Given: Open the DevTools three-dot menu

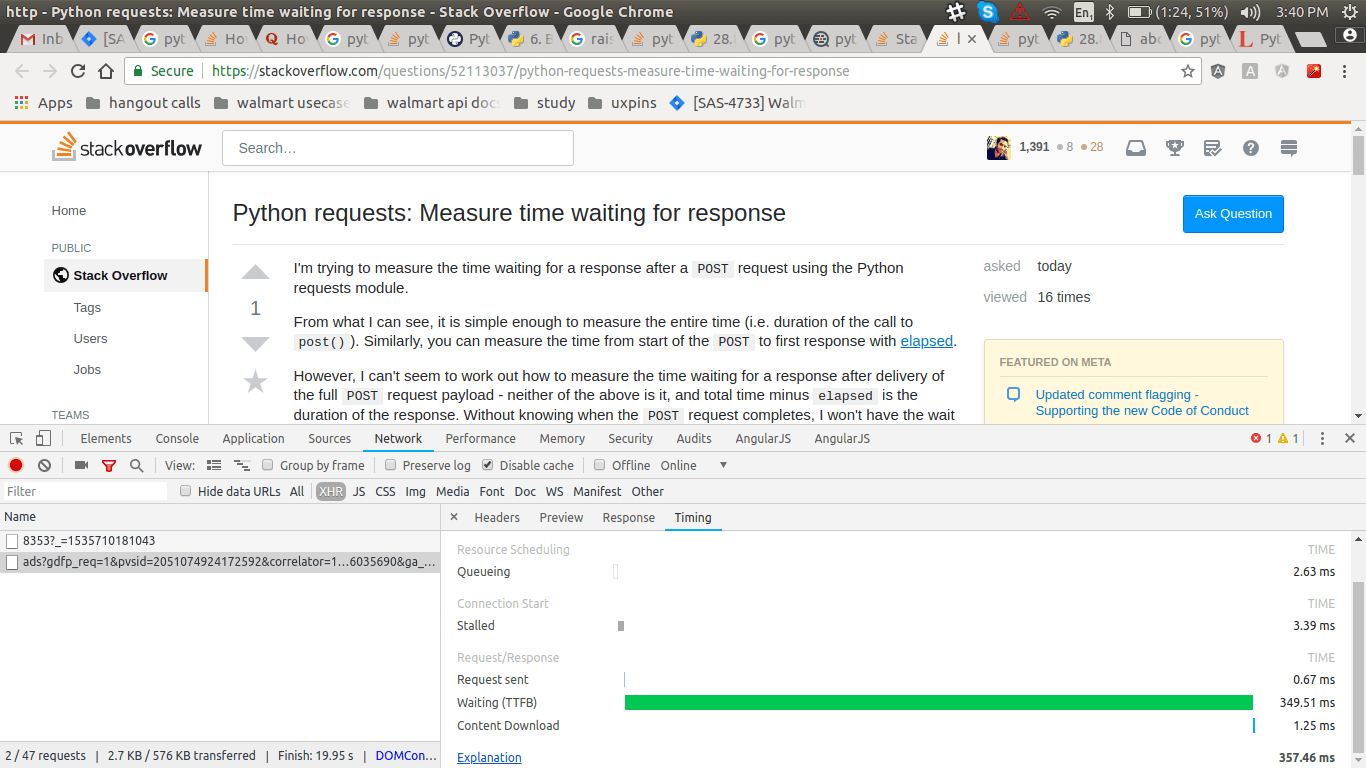Looking at the screenshot, I should coord(1322,438).
